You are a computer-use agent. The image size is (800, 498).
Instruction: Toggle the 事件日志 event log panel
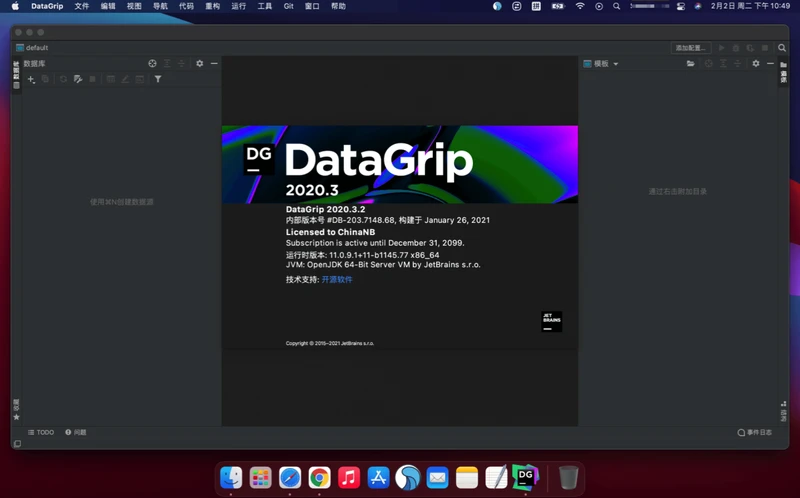click(755, 432)
